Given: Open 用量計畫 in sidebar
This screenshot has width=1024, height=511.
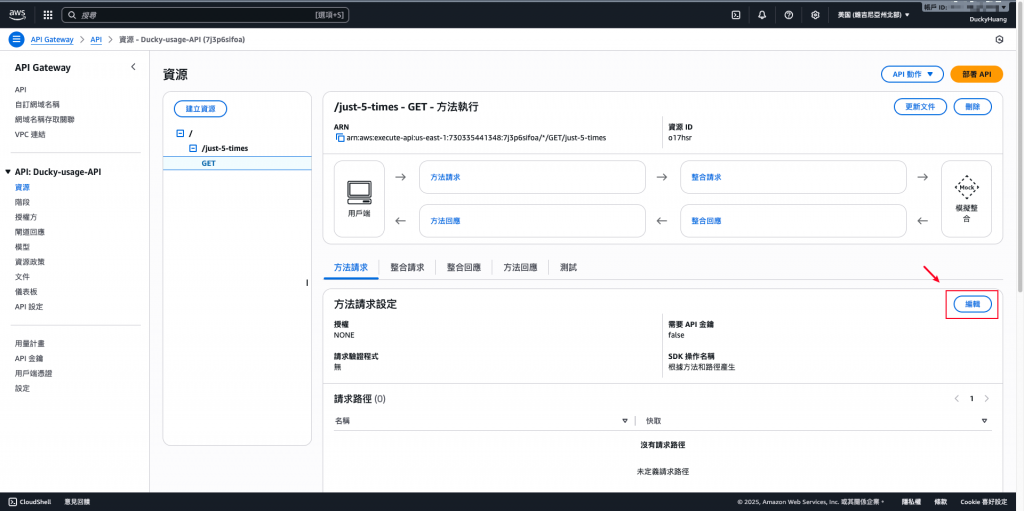Looking at the screenshot, I should (29, 343).
